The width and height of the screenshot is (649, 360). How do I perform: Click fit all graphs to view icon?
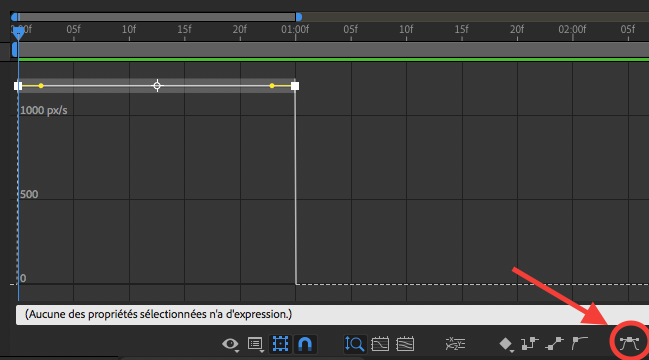point(405,344)
